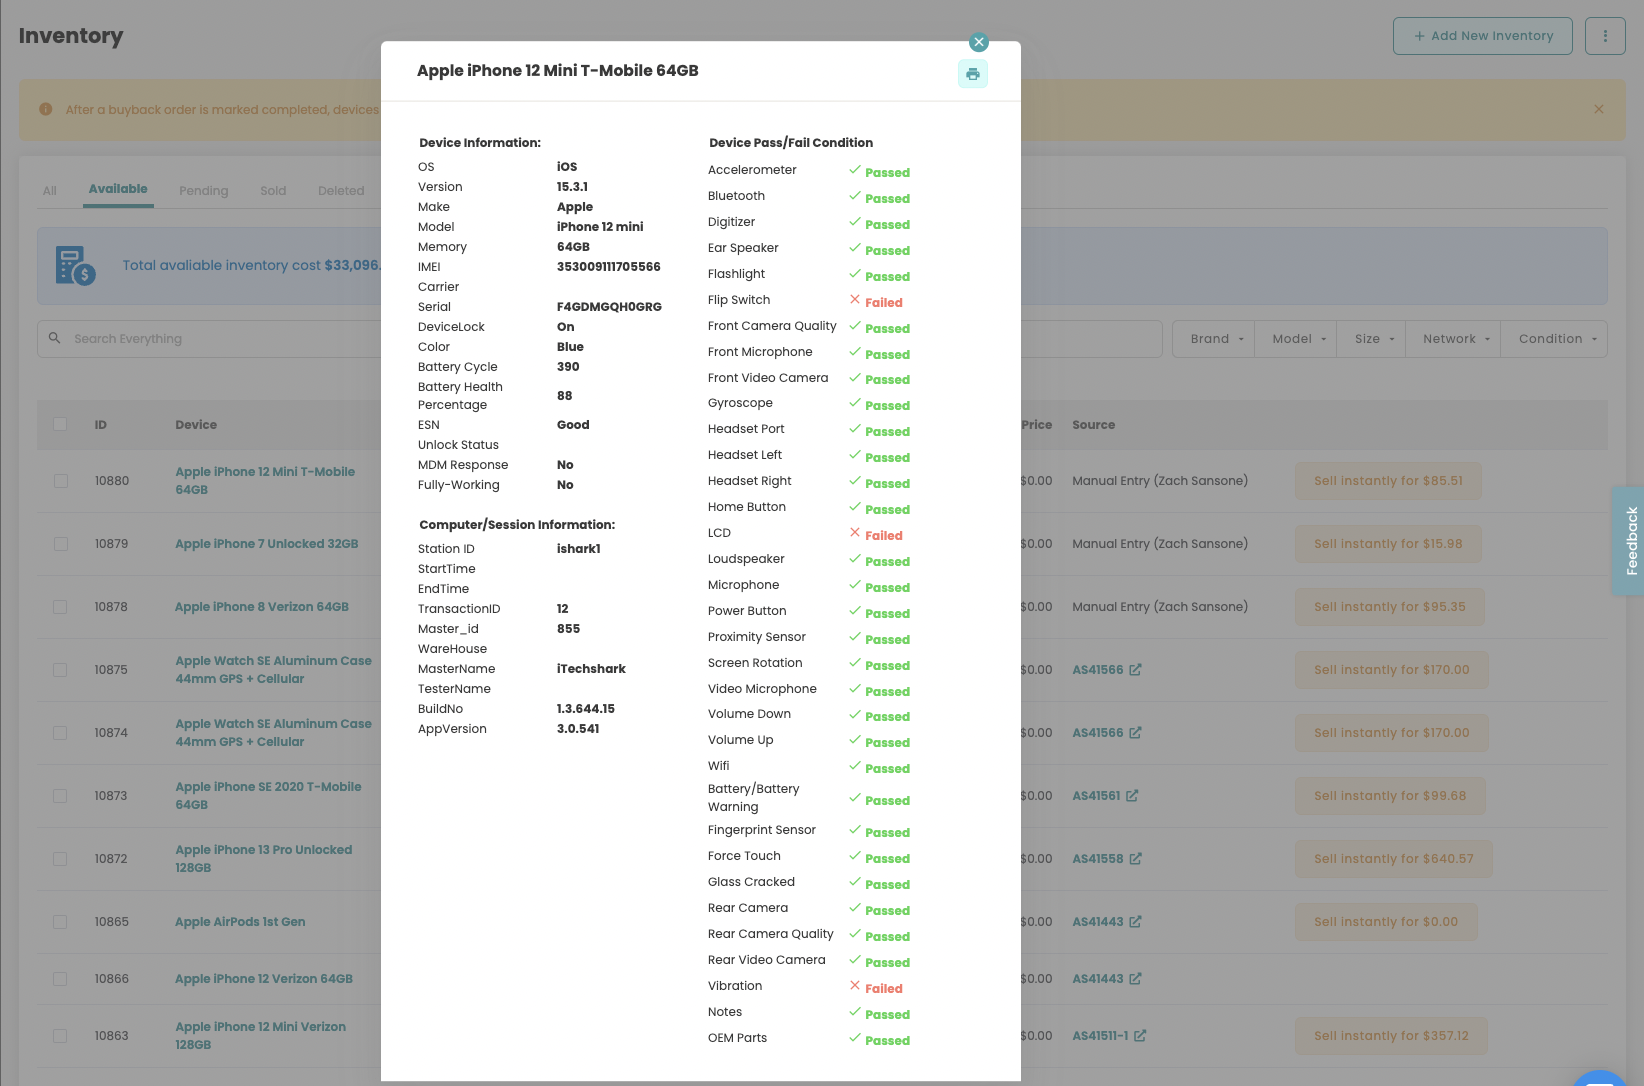Check the box for inventory row 10865
Image resolution: width=1644 pixels, height=1086 pixels.
point(60,922)
